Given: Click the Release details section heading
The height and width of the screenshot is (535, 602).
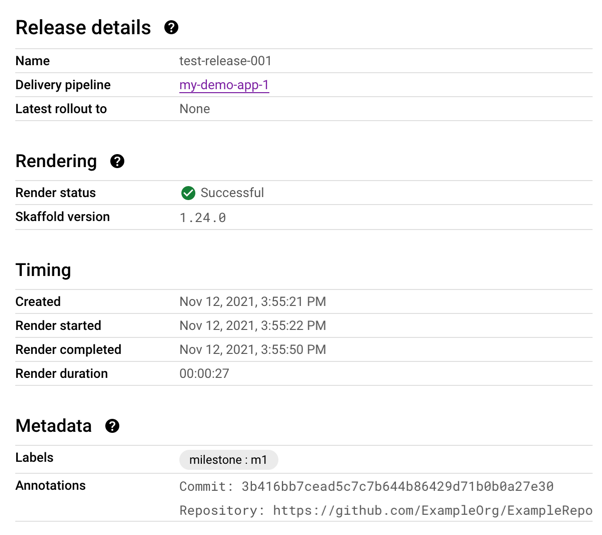Looking at the screenshot, I should point(83,28).
